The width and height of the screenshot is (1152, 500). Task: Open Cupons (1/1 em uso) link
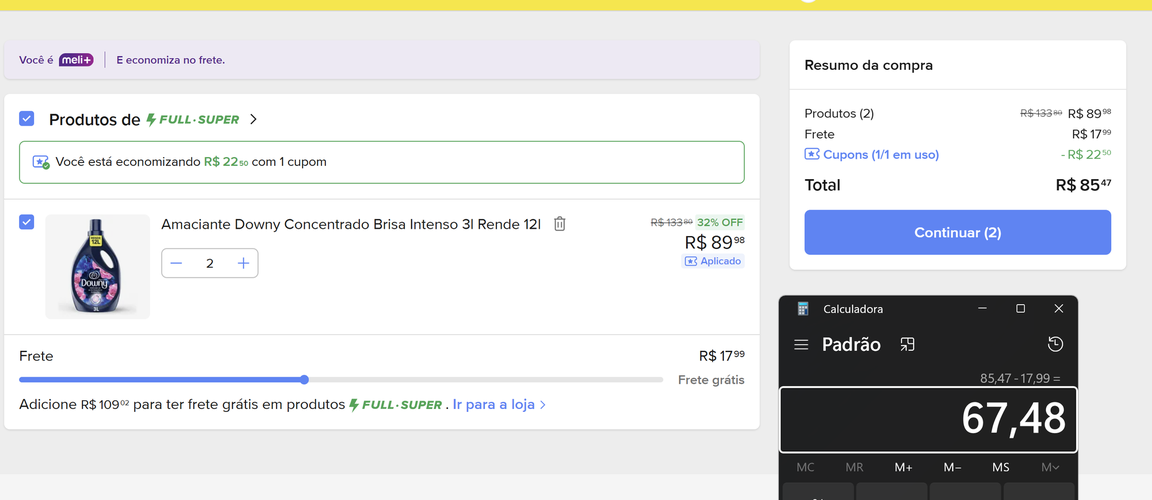coord(872,155)
